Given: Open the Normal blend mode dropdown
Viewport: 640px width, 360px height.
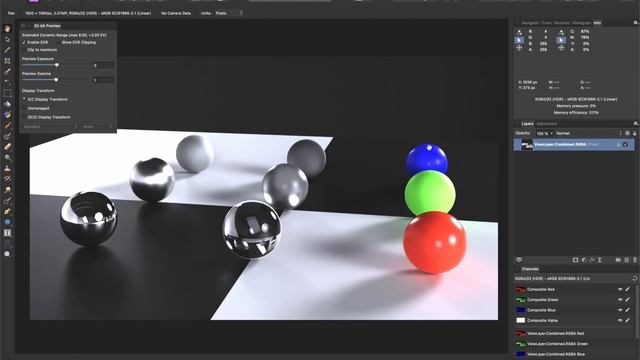Looking at the screenshot, I should pos(589,133).
